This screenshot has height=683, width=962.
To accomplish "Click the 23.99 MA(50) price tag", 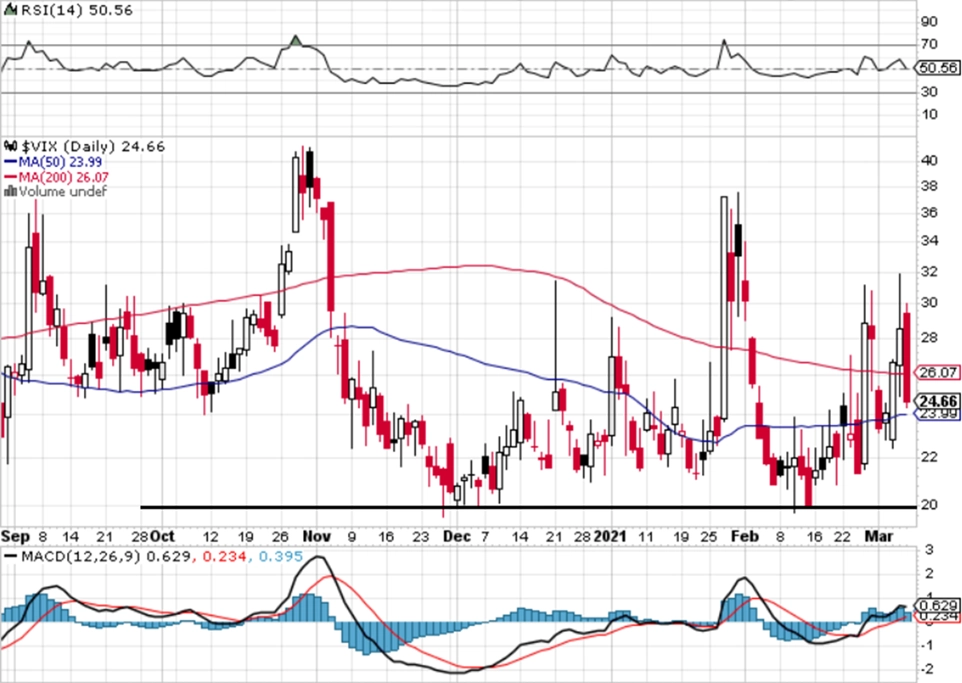I will [937, 414].
